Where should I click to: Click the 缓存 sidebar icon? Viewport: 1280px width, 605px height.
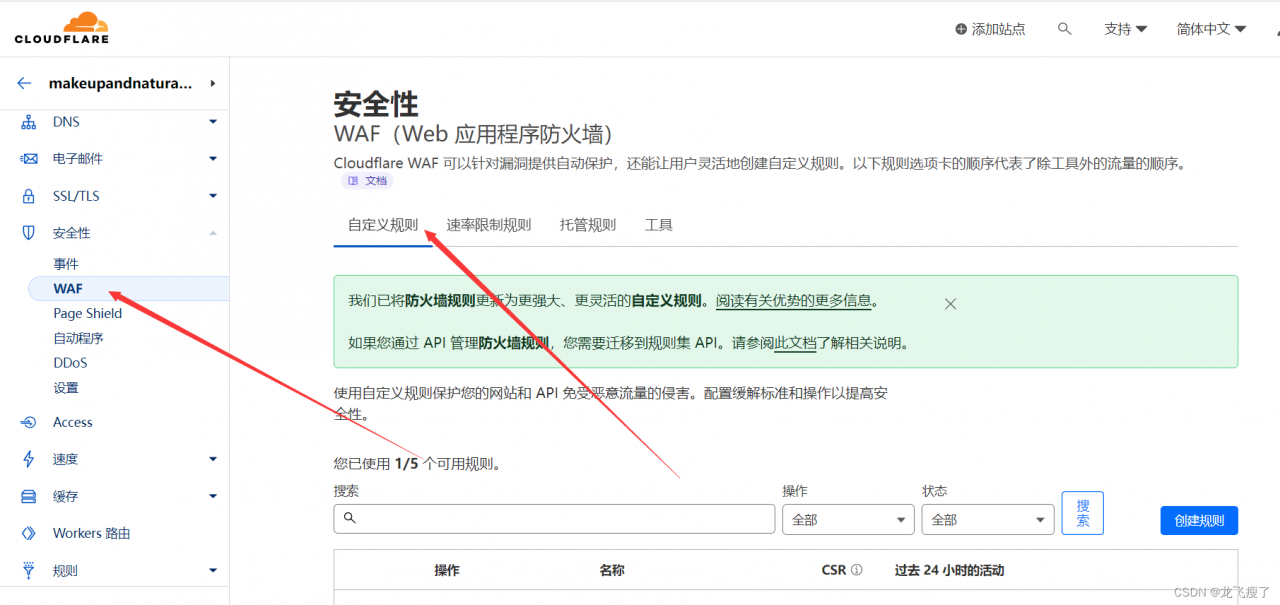[30, 495]
